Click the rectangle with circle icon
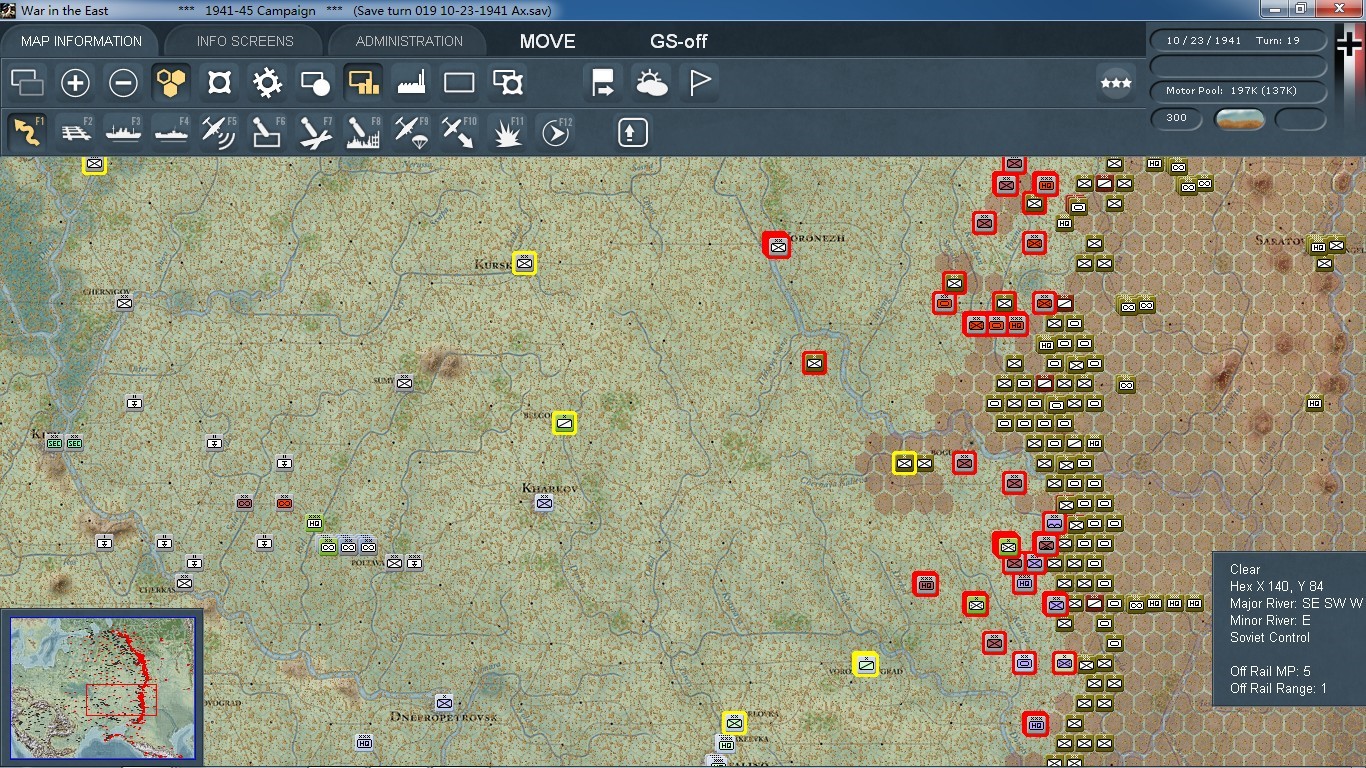This screenshot has height=768, width=1366. click(315, 83)
